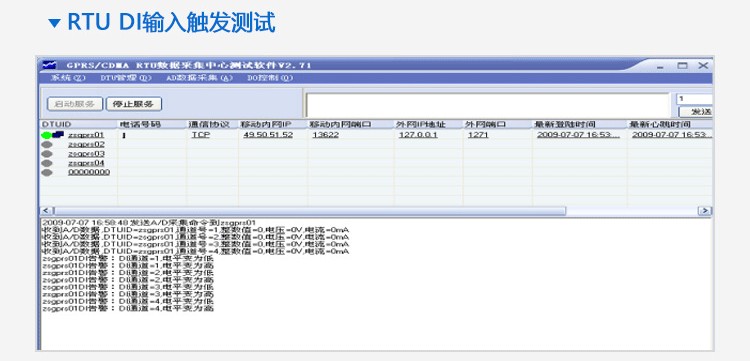
Task: Click the disabled 启动服务 button
Action: click(75, 104)
